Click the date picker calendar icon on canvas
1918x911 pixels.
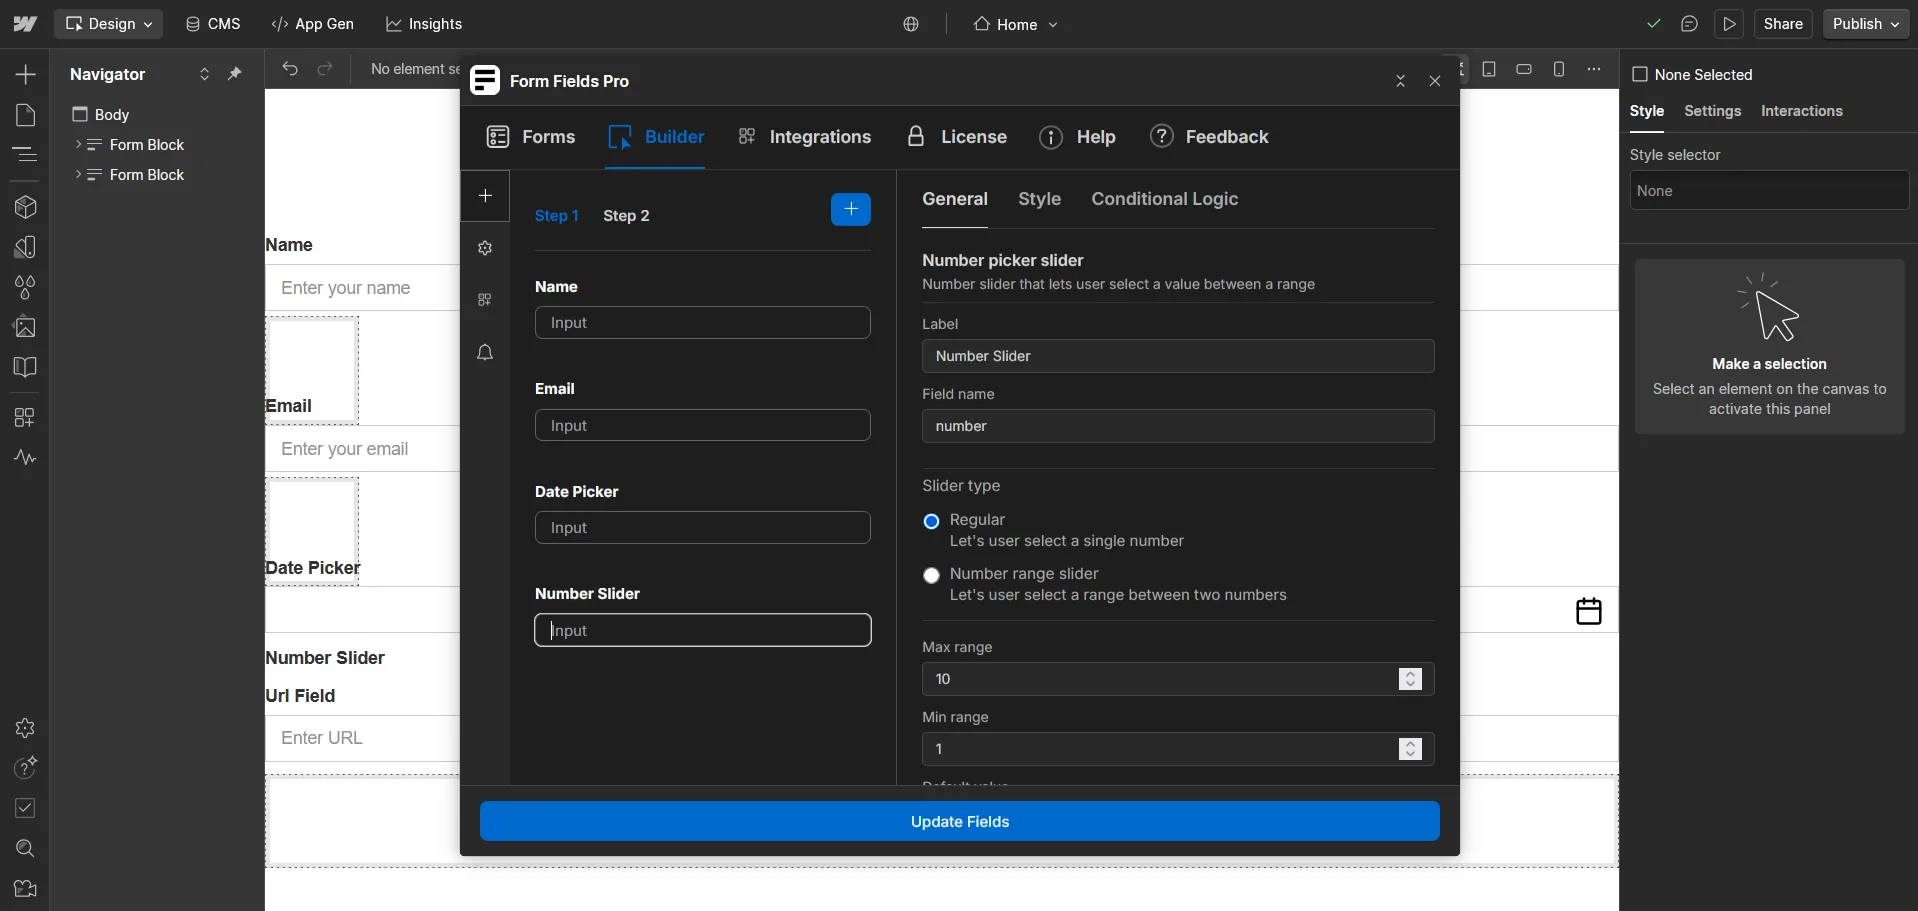(x=1589, y=611)
